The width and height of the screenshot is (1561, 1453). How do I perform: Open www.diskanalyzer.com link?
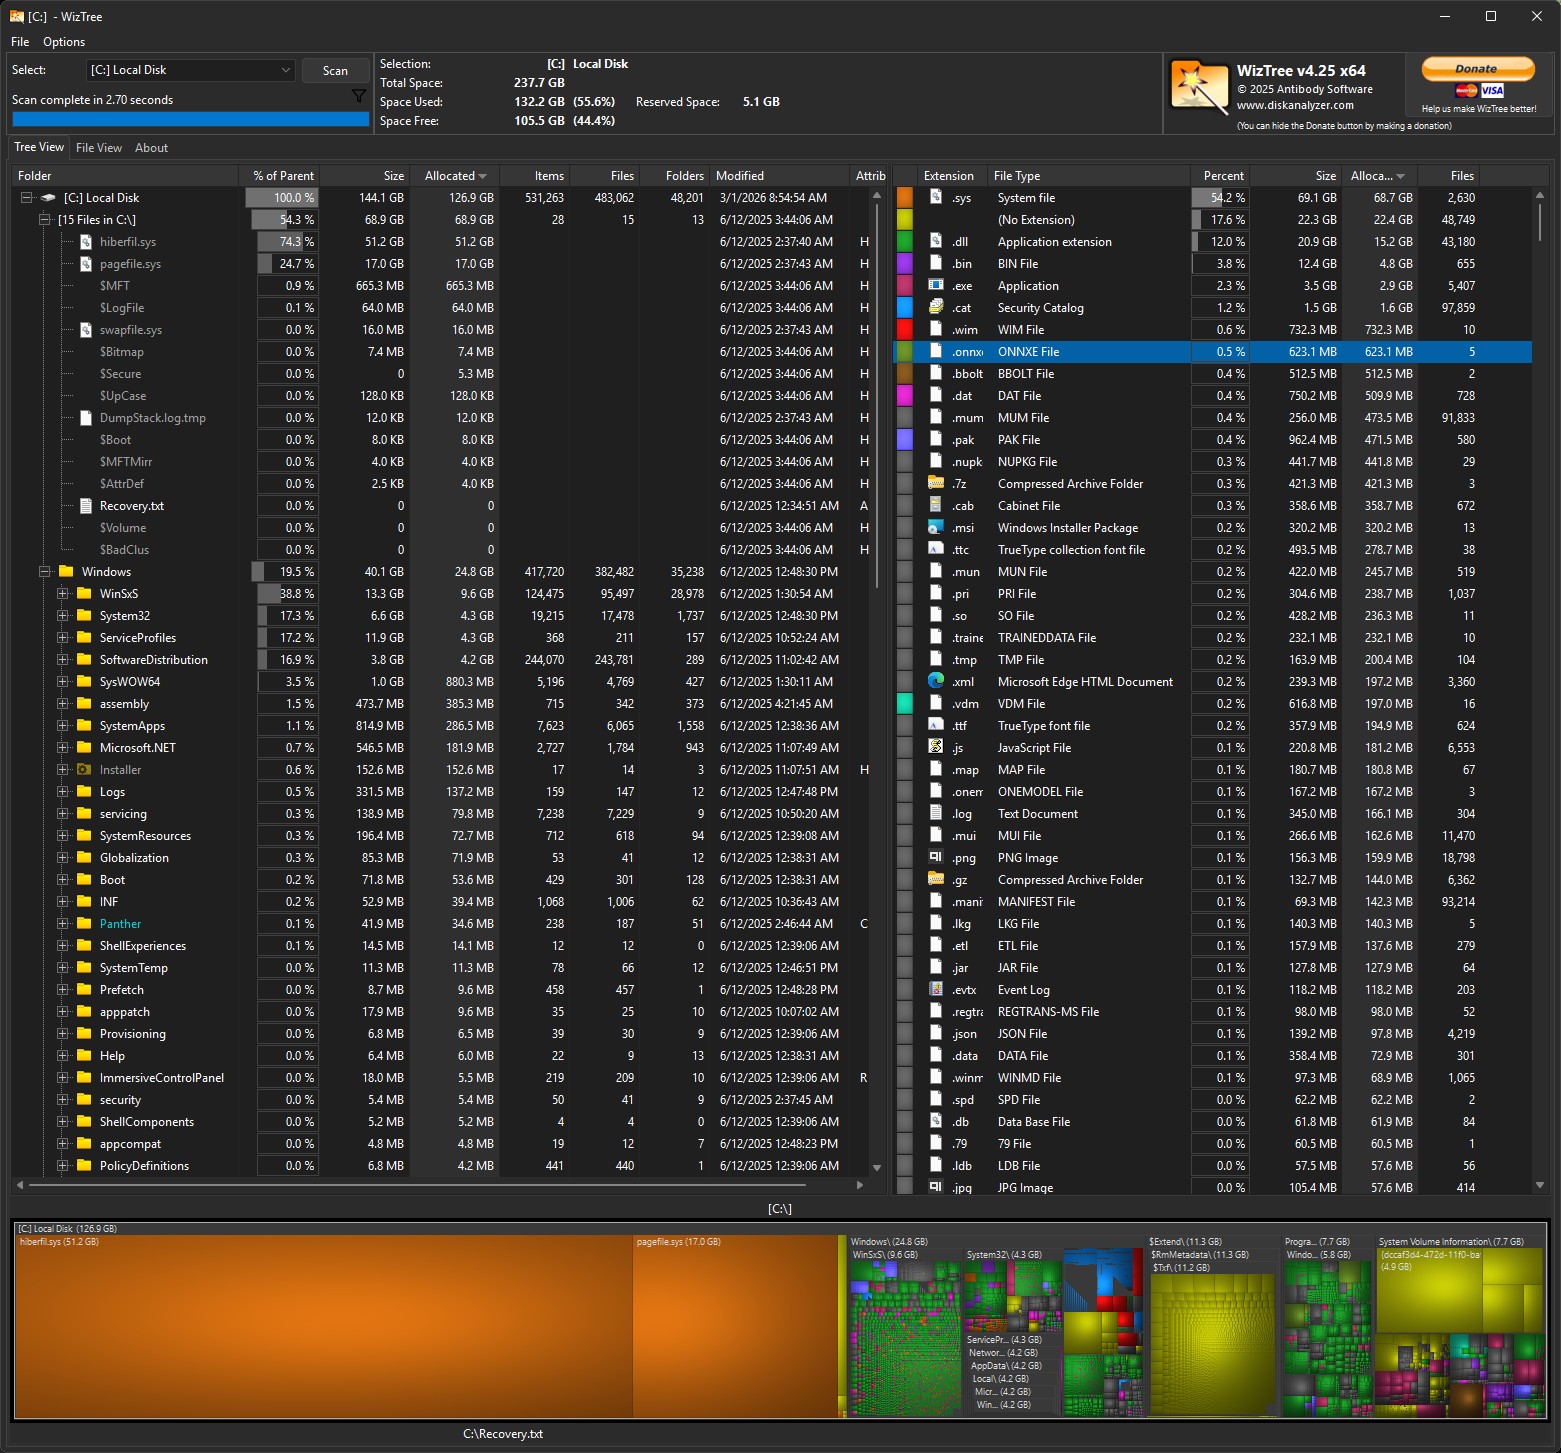click(1295, 106)
